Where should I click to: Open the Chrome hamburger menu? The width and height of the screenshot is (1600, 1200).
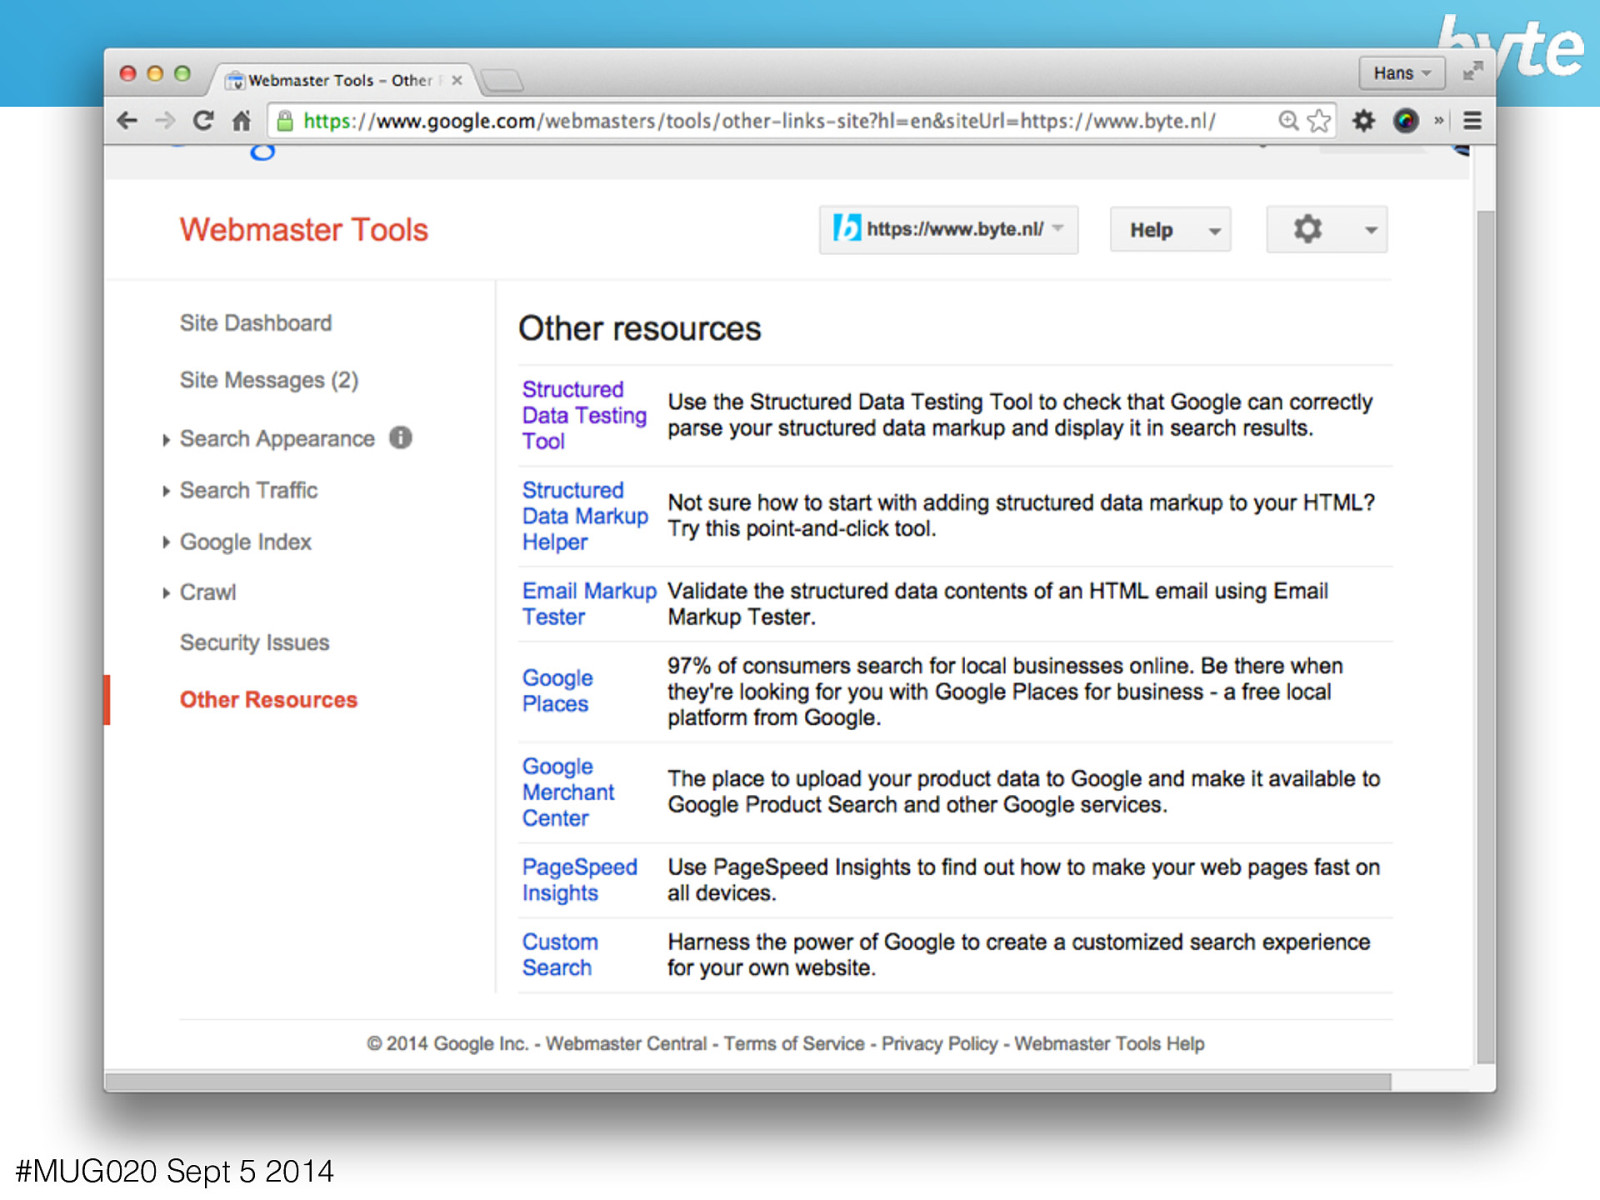click(1472, 121)
